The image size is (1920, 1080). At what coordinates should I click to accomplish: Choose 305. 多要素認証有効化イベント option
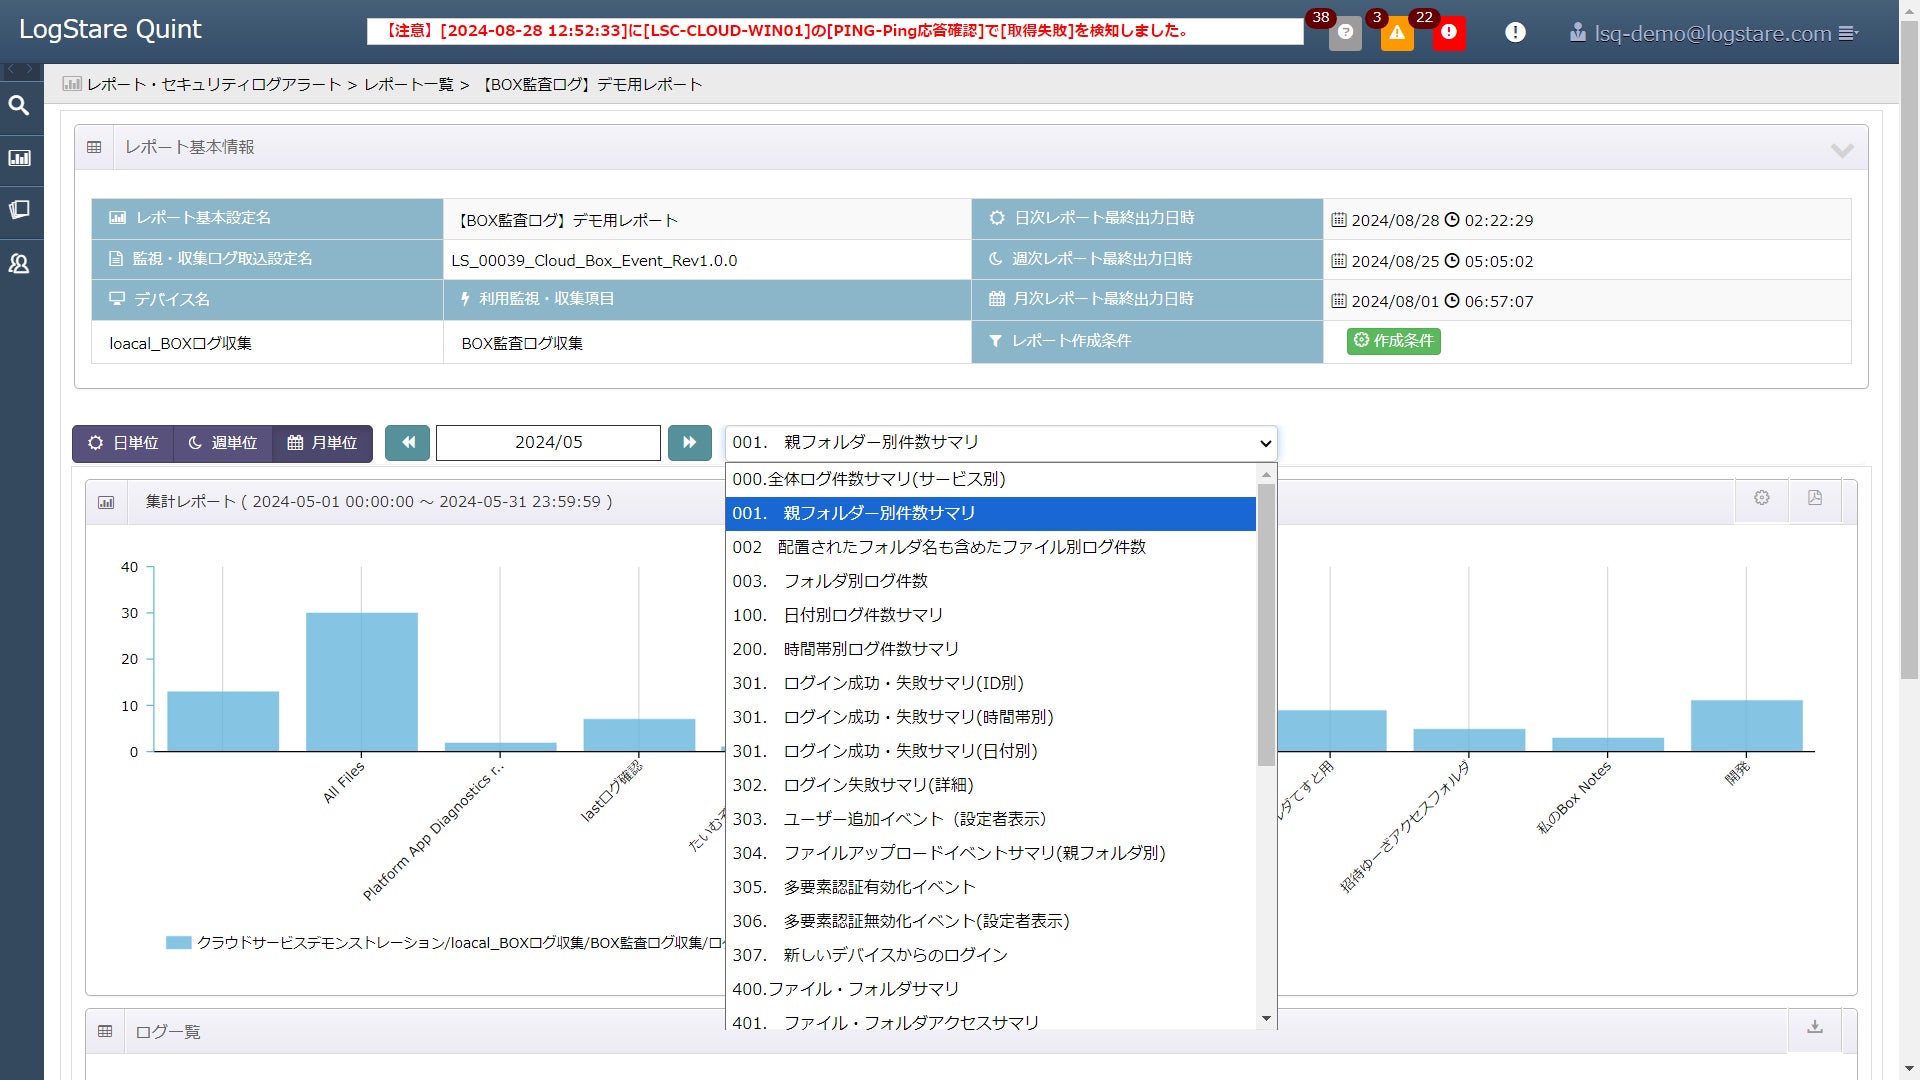click(x=853, y=887)
